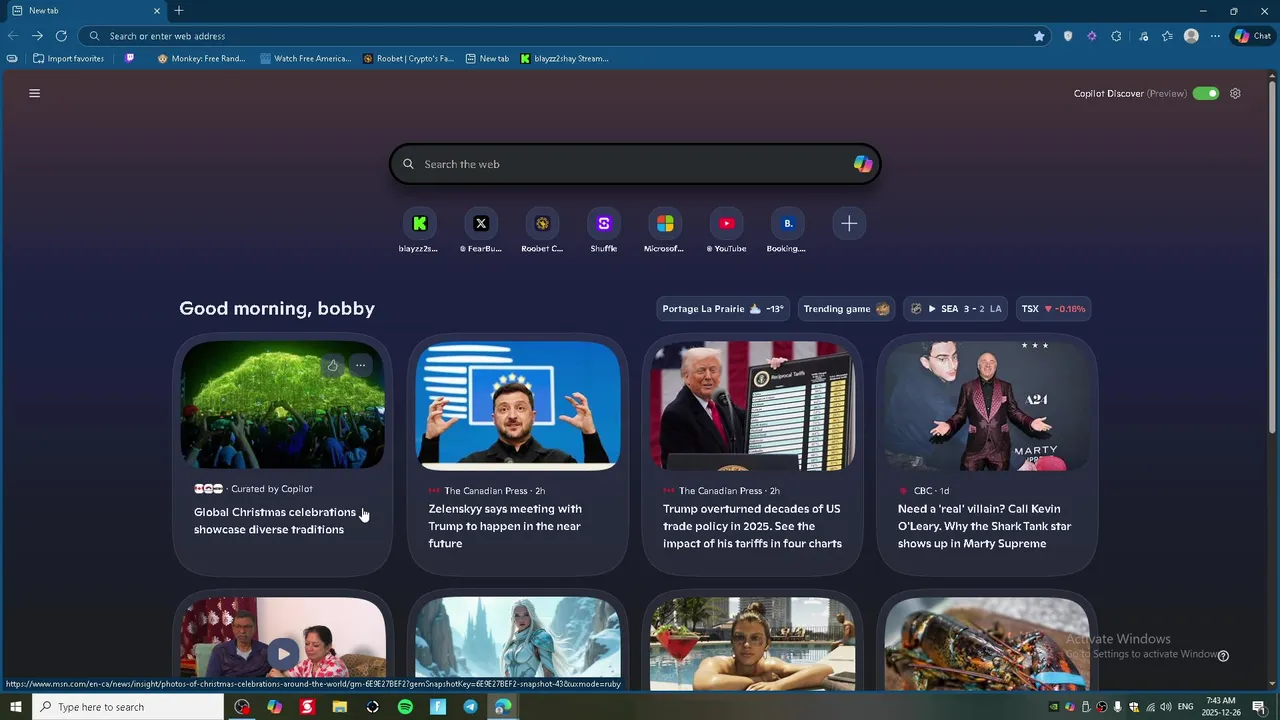Open the browser profile avatar
The image size is (1280, 720).
pos(1191,36)
